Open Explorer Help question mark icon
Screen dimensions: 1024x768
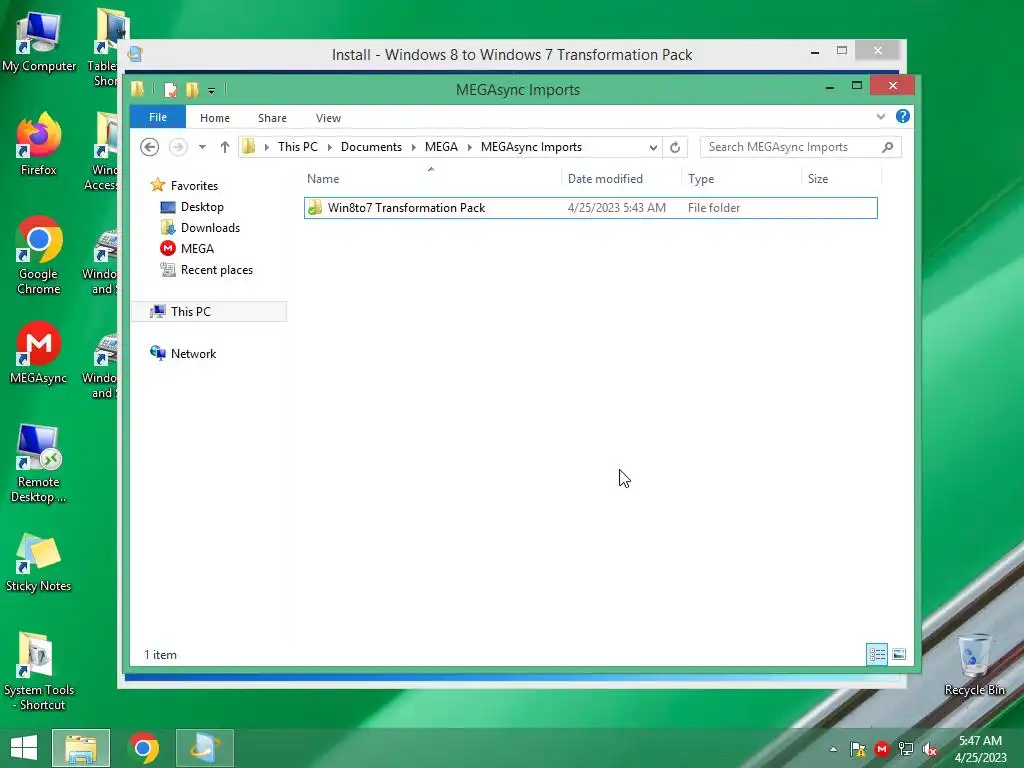tap(903, 116)
